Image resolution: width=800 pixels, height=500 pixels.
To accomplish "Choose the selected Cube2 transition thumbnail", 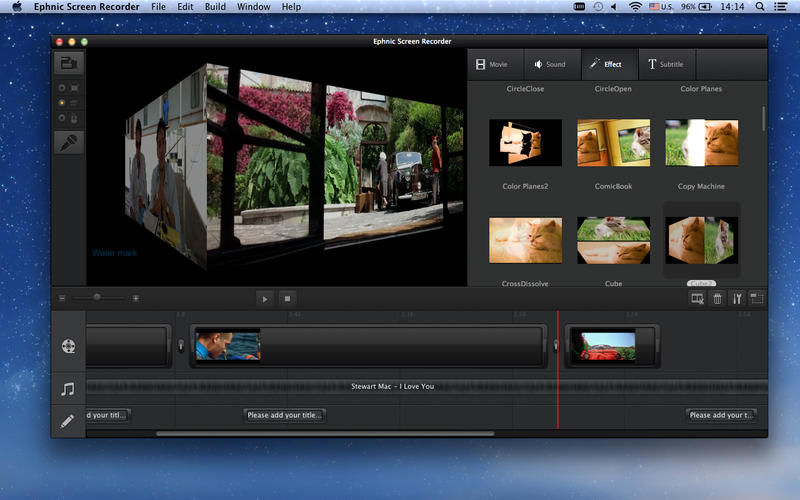I will point(702,240).
